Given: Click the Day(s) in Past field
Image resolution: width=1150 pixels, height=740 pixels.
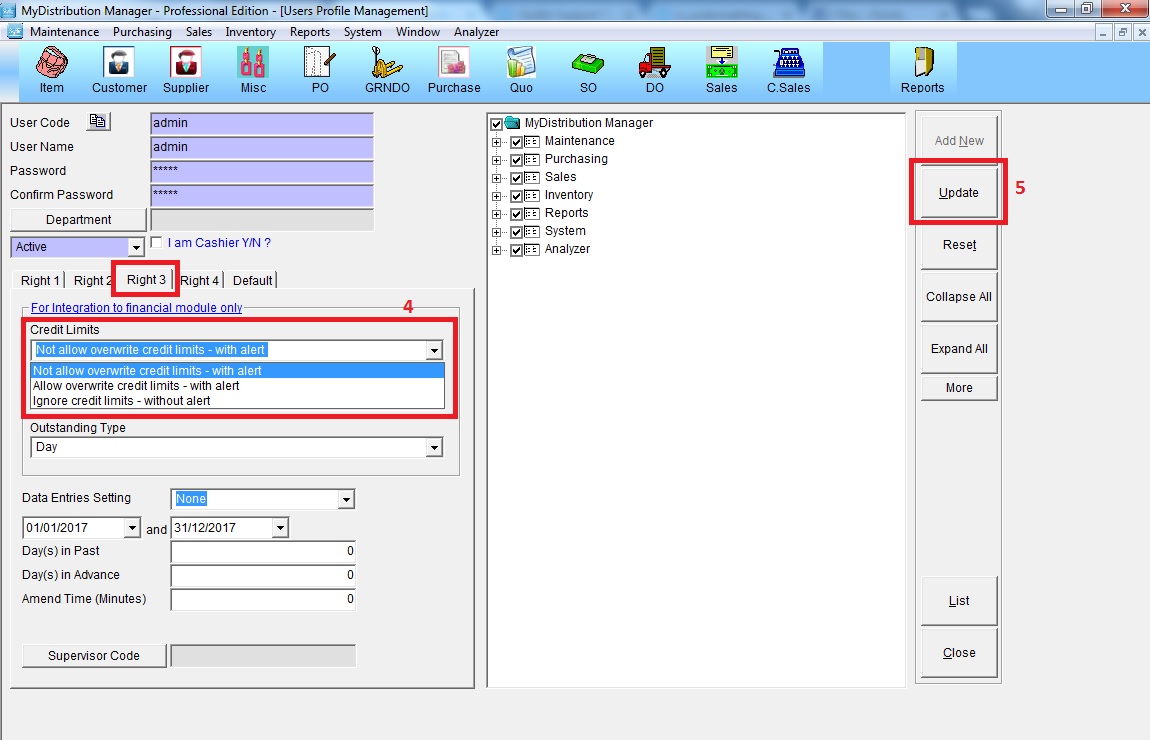Looking at the screenshot, I should point(263,551).
